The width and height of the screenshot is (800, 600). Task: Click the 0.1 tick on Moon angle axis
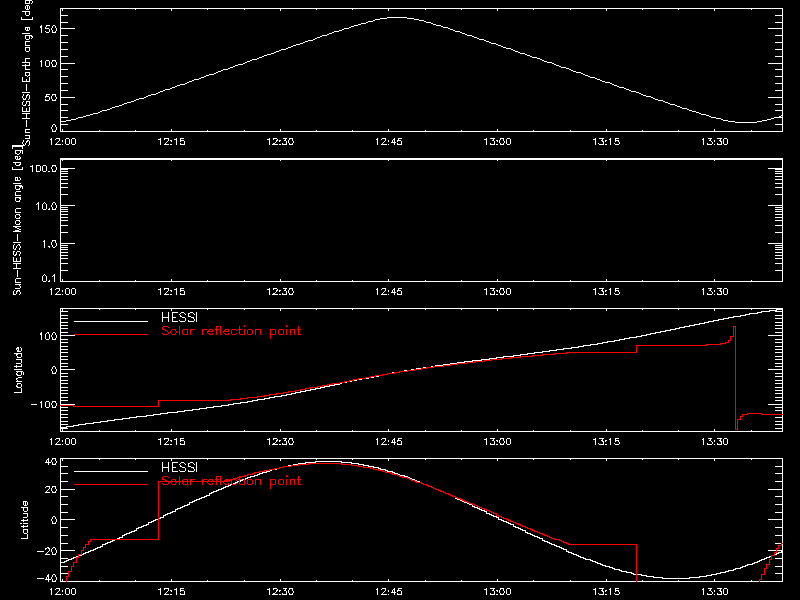pos(49,279)
